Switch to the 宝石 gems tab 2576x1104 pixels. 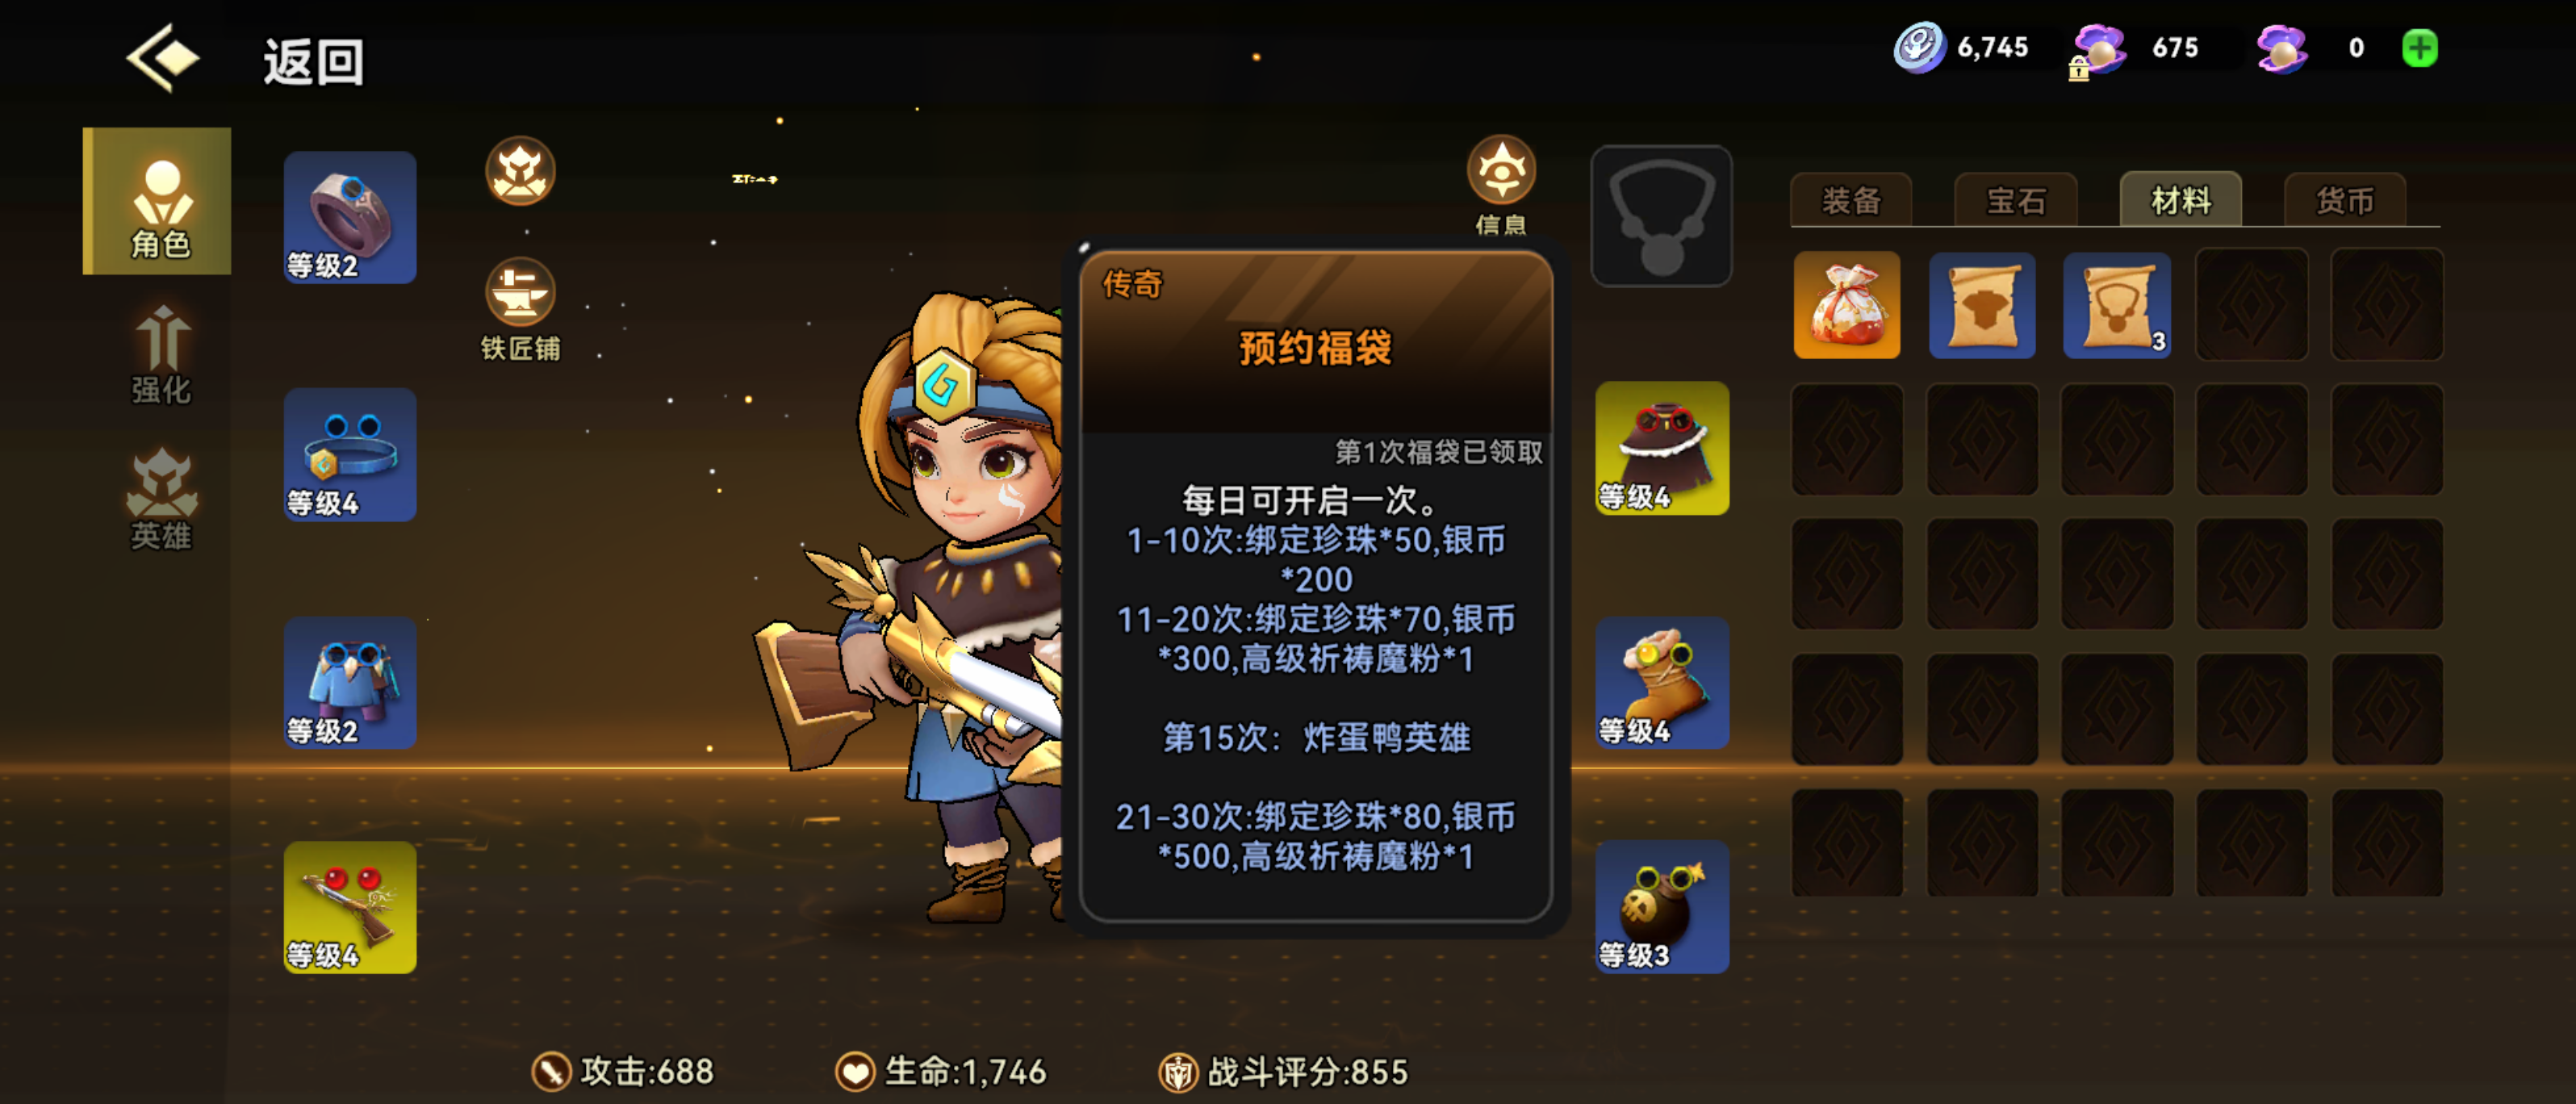(2016, 200)
